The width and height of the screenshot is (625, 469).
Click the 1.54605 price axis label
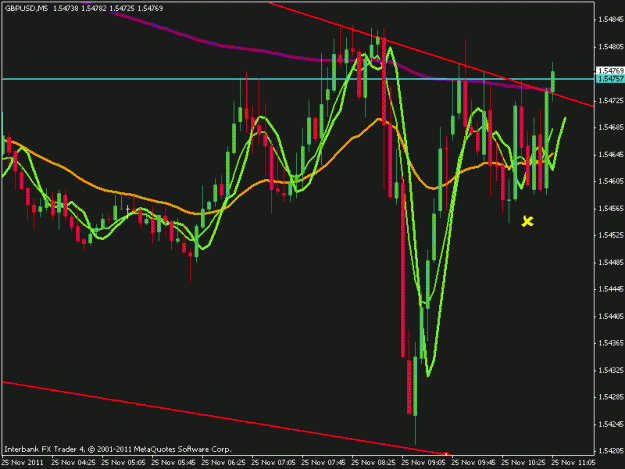611,181
